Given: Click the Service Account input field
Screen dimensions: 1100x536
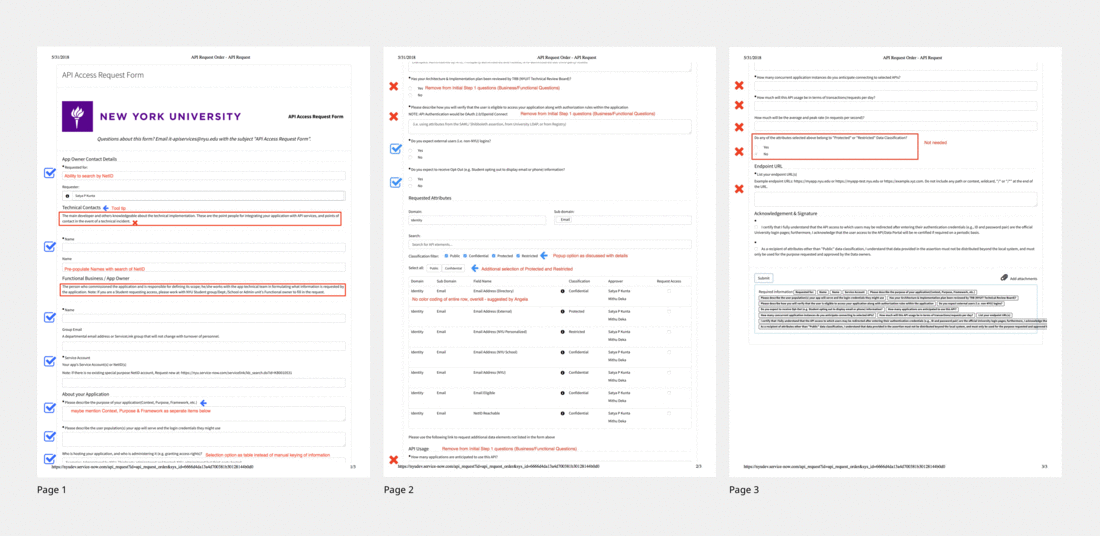Looking at the screenshot, I should 203,383.
